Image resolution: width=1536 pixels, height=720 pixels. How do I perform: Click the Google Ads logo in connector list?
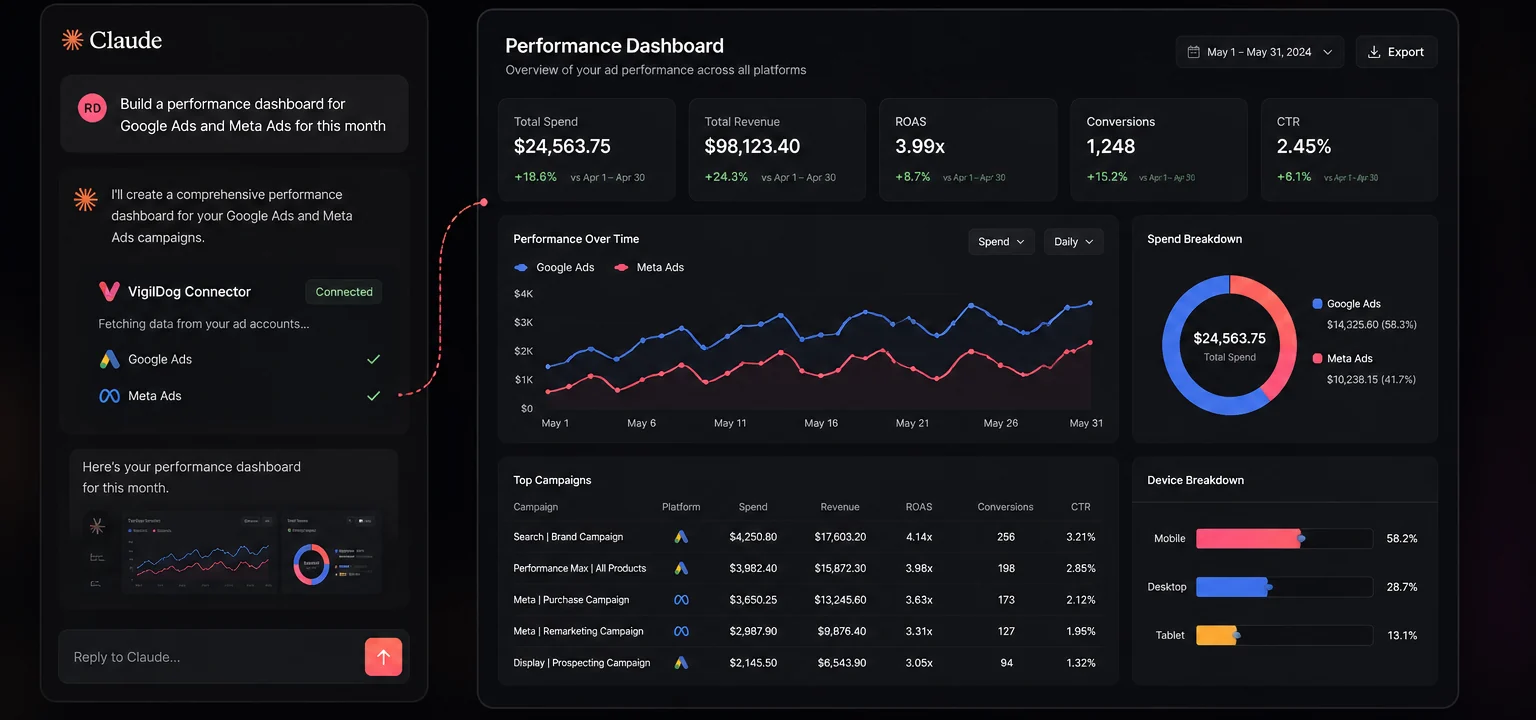pyautogui.click(x=109, y=359)
